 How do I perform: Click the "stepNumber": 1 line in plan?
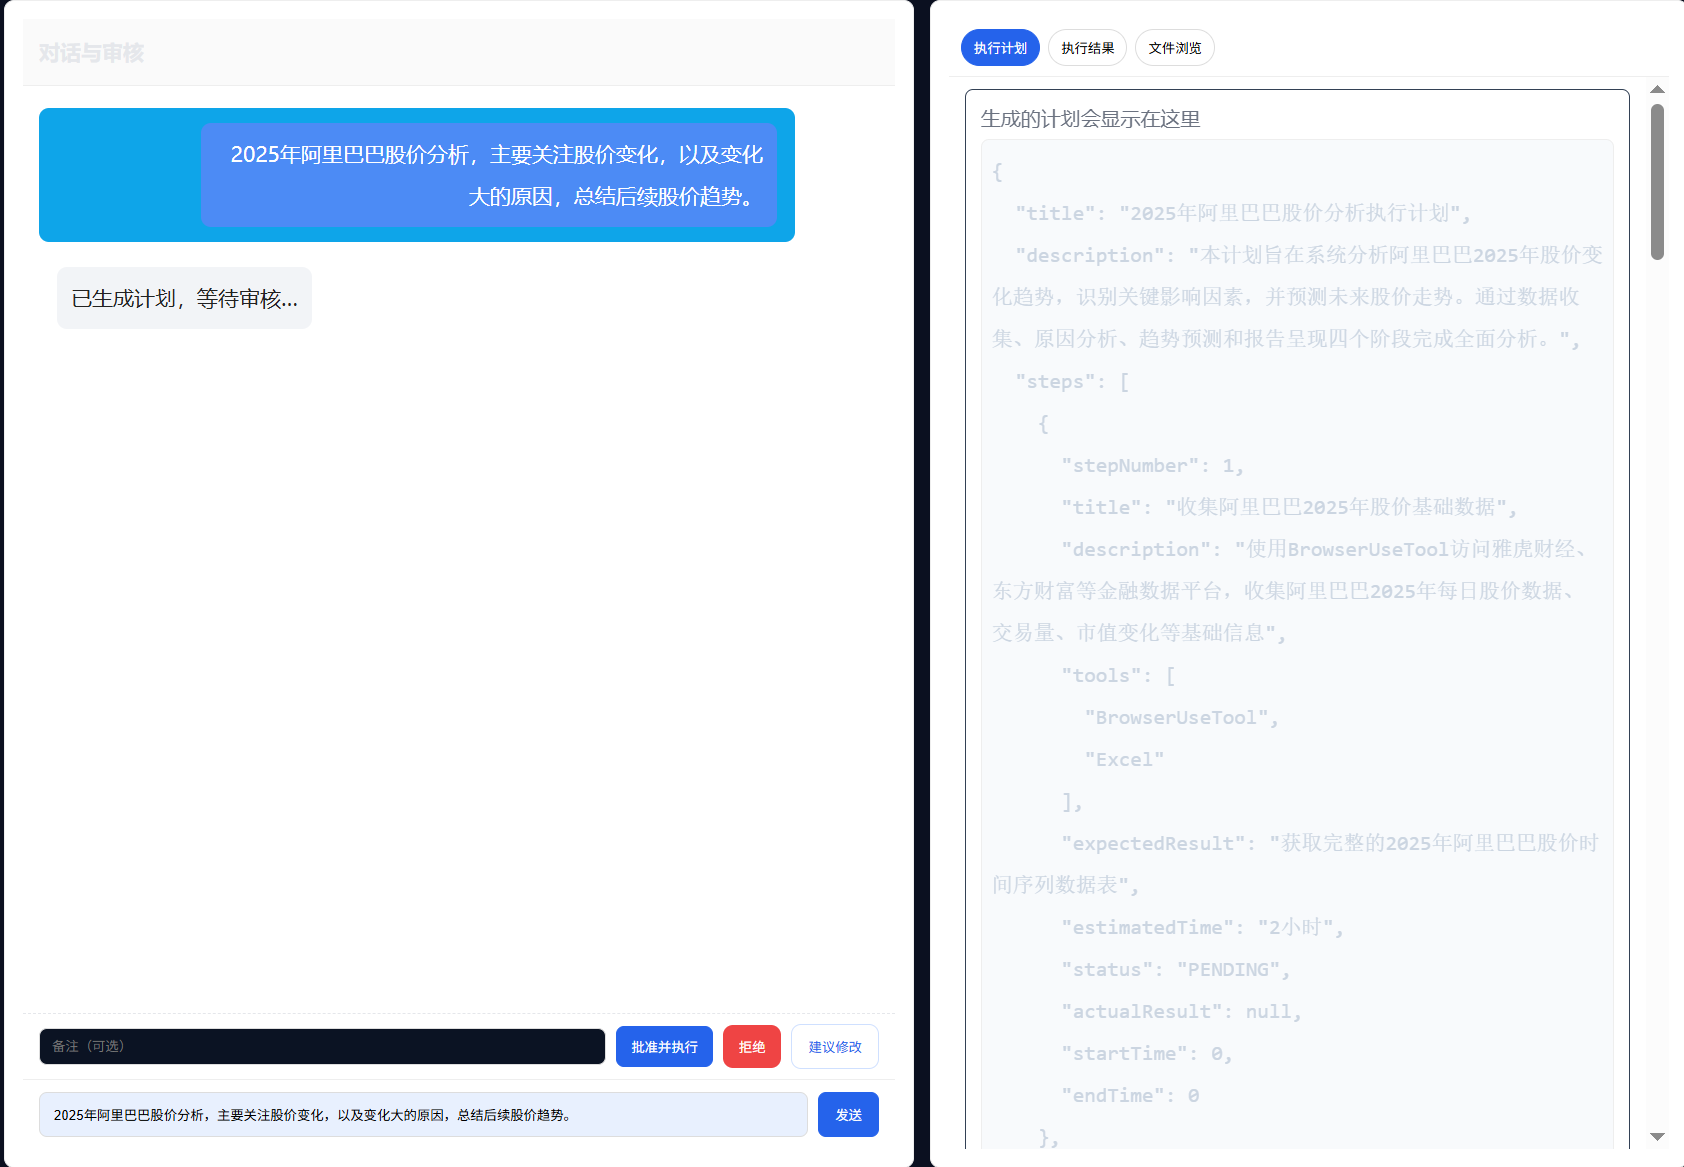coord(1153,466)
